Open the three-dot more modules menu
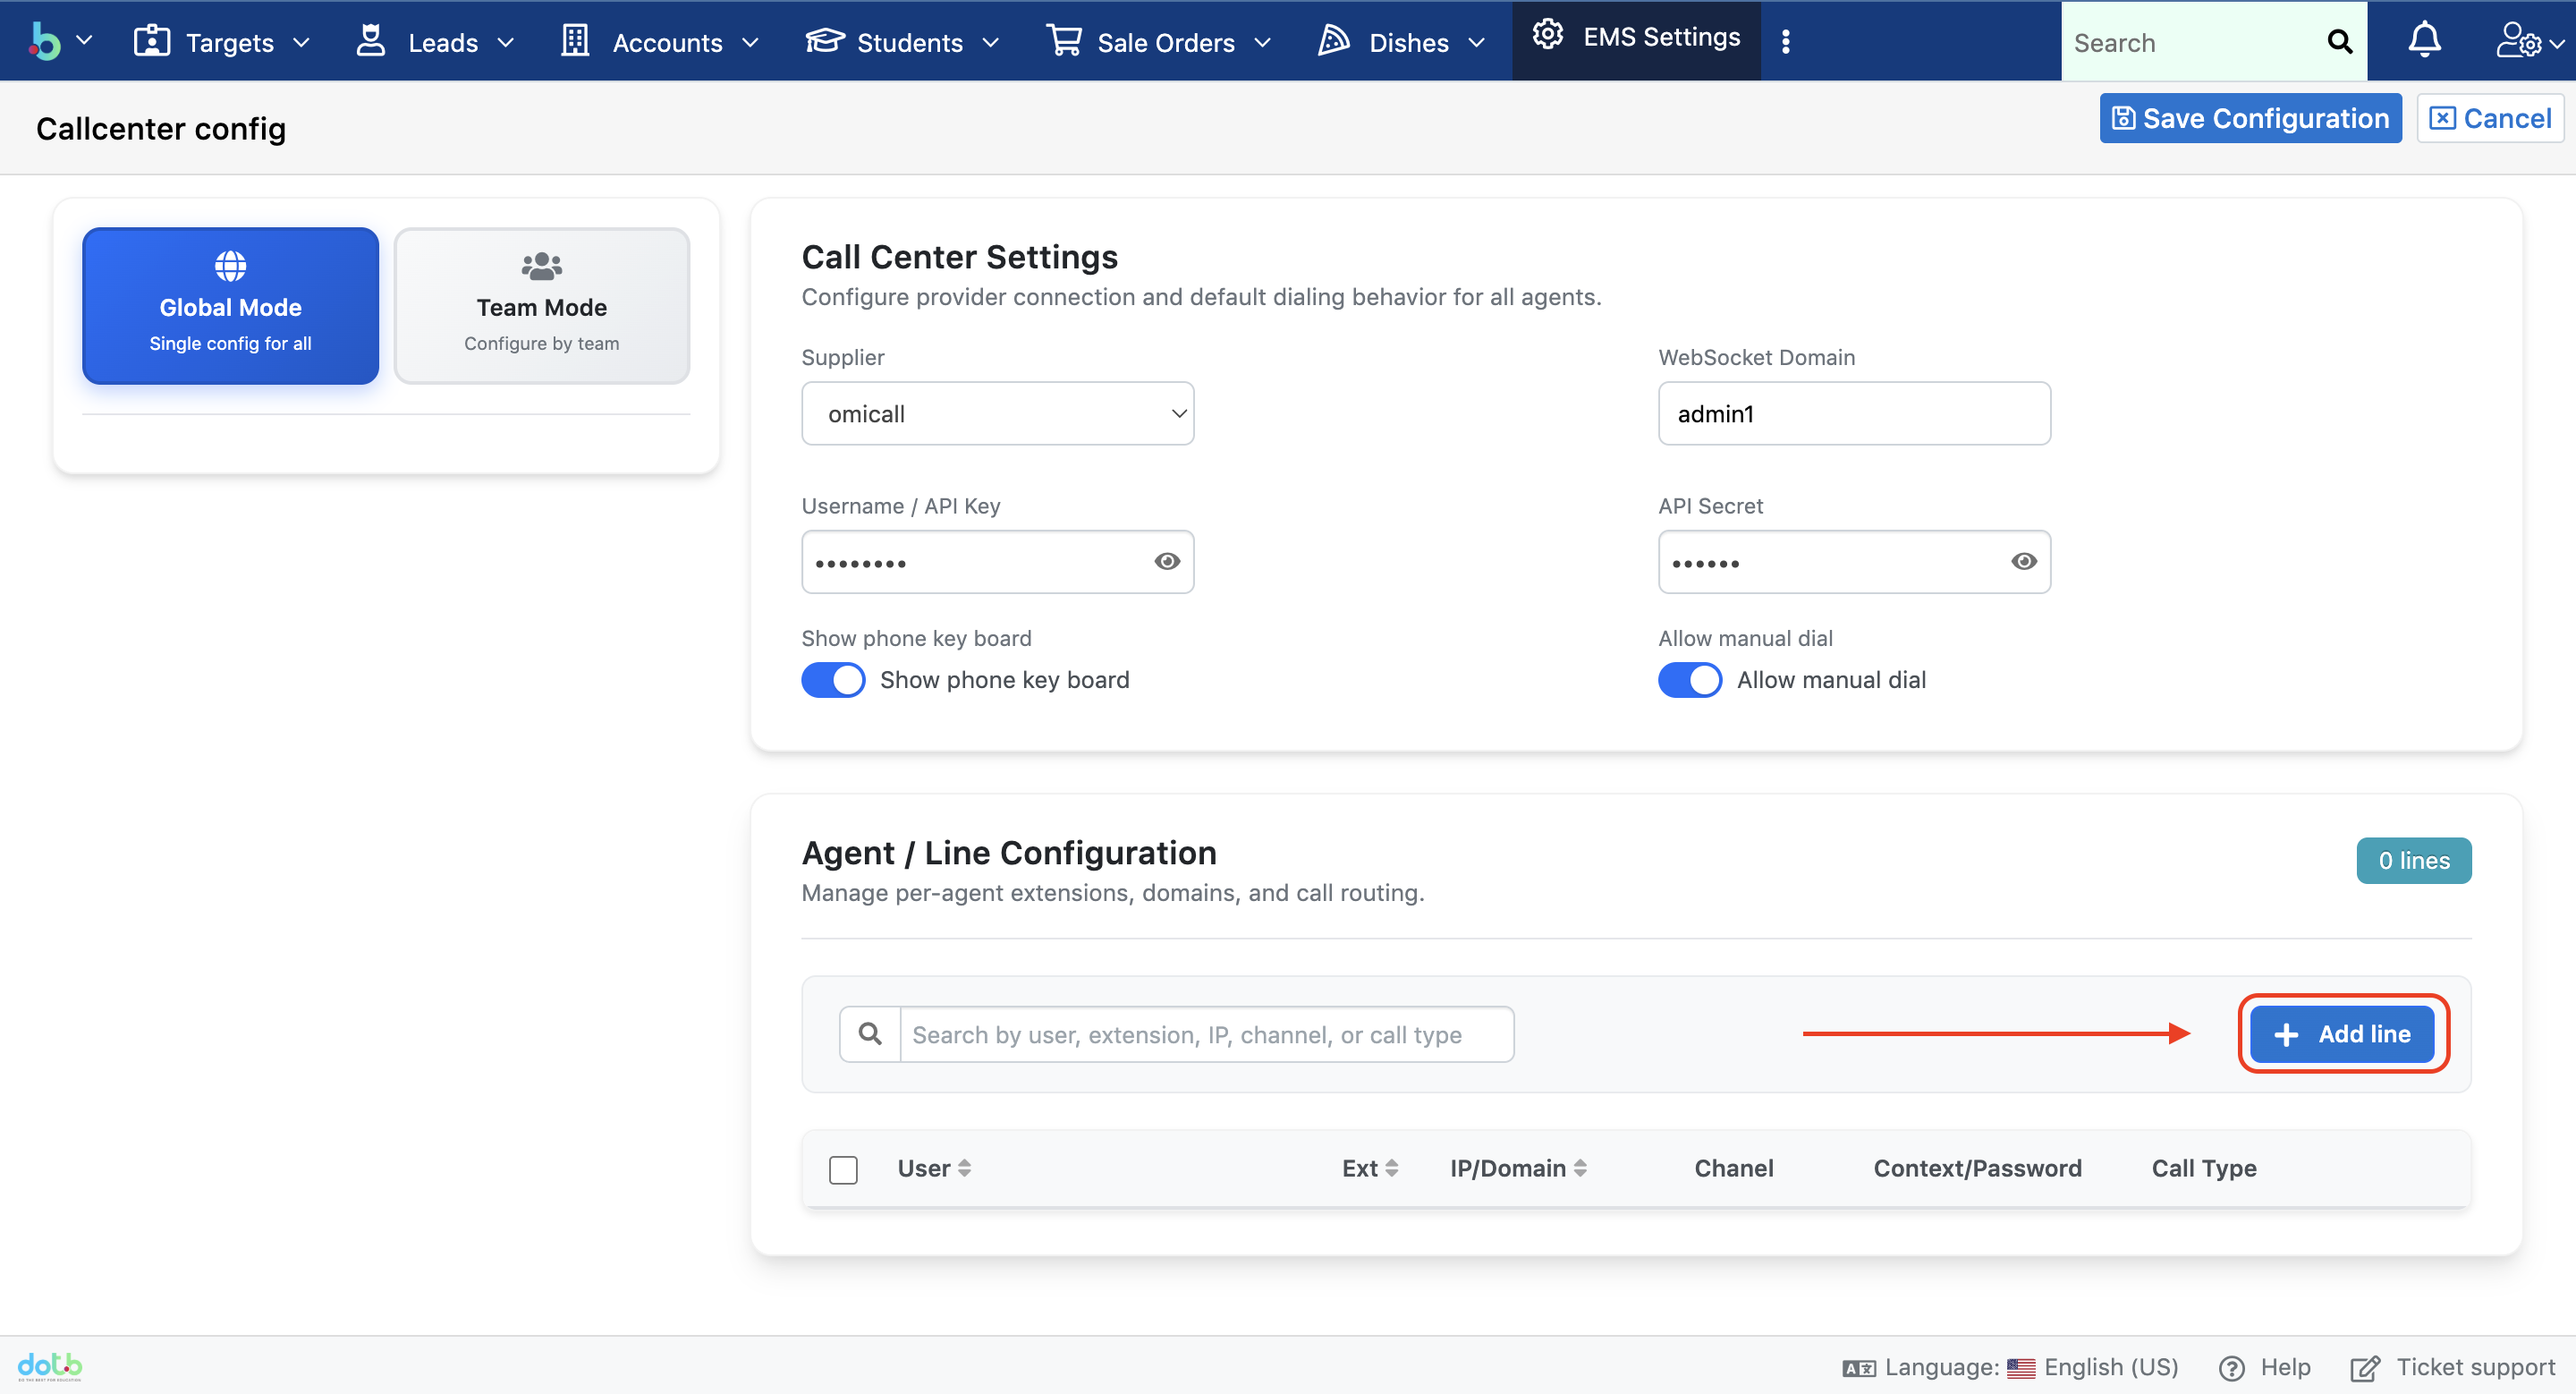The height and width of the screenshot is (1394, 2576). (x=1785, y=41)
